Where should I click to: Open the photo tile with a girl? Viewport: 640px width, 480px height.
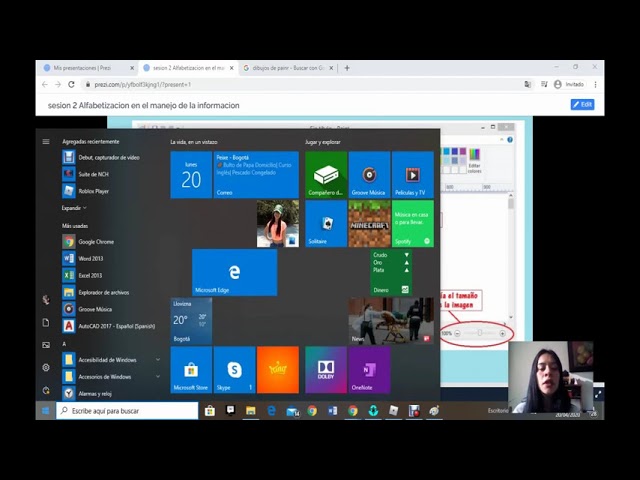pyautogui.click(x=278, y=223)
